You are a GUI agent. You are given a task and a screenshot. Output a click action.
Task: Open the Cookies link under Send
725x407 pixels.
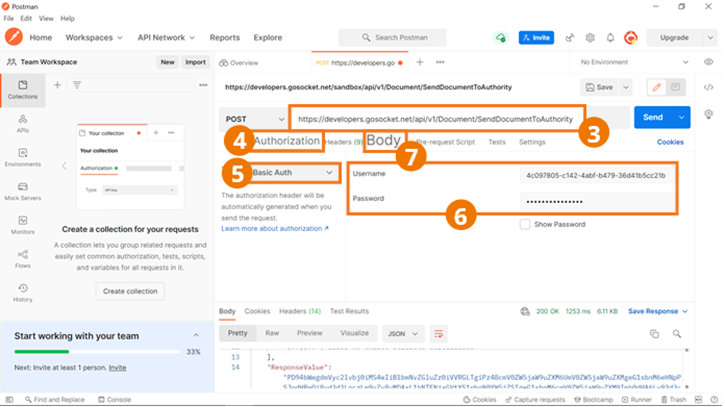[x=670, y=142]
